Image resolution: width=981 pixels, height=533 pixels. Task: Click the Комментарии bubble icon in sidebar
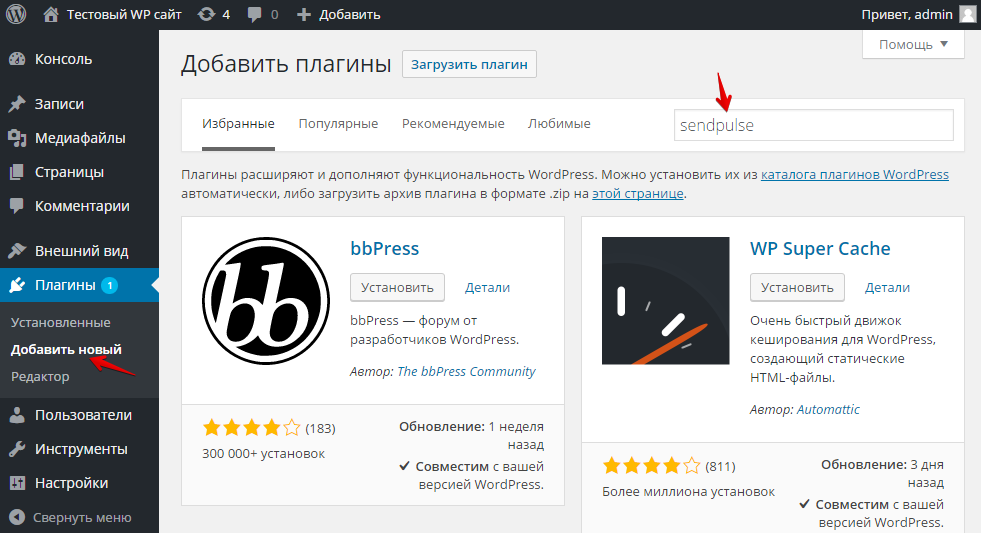[x=17, y=206]
